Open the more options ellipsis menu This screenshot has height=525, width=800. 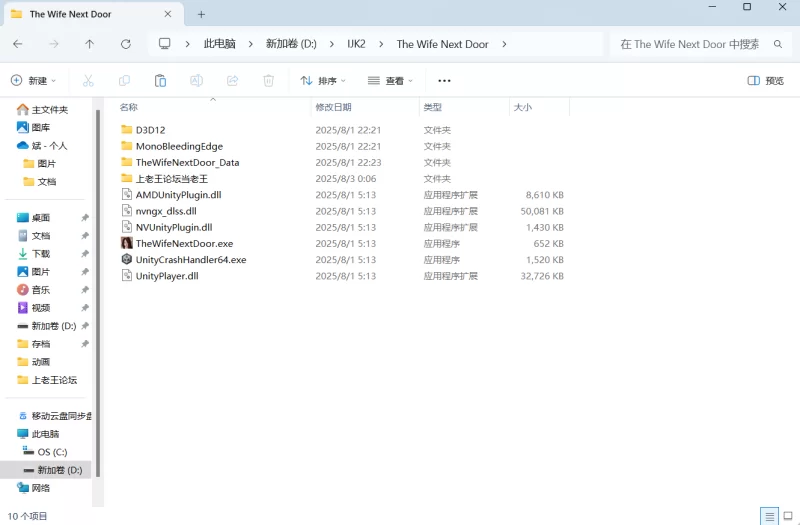coord(444,81)
